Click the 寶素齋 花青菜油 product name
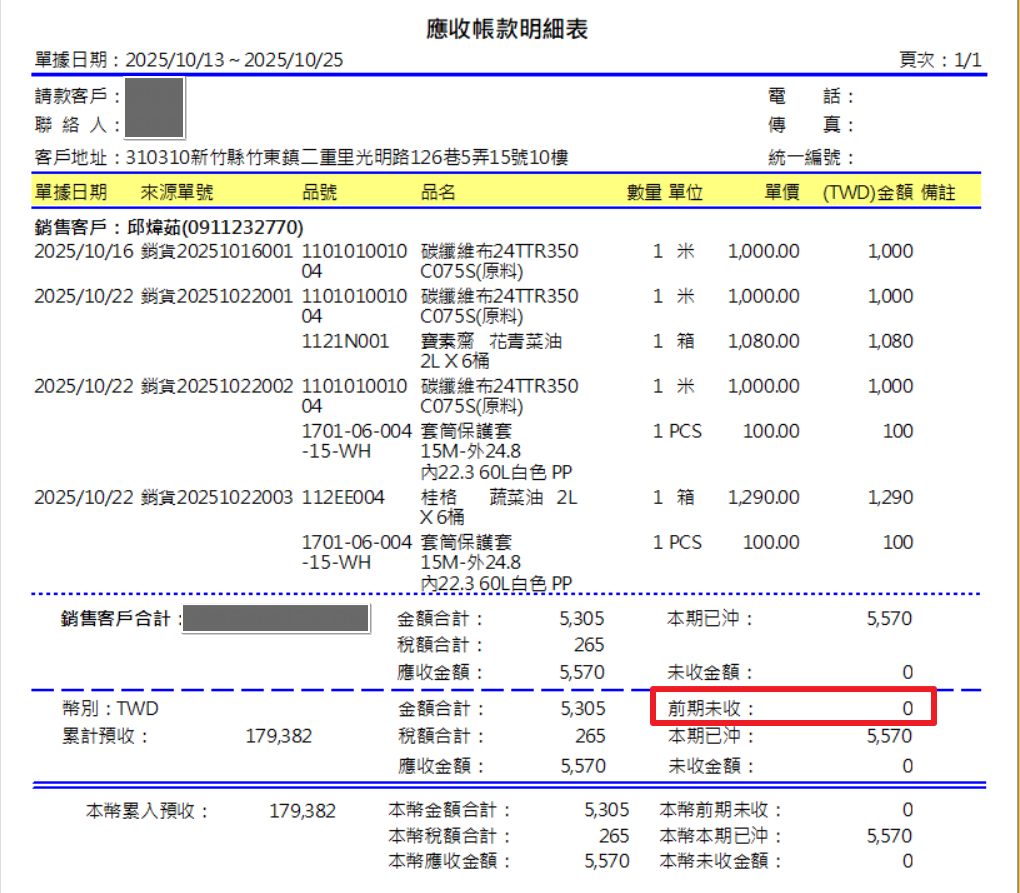 pos(491,341)
